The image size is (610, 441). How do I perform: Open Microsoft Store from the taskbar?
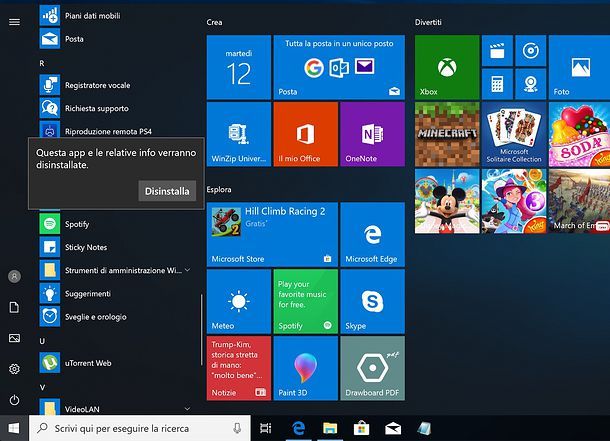(x=361, y=428)
